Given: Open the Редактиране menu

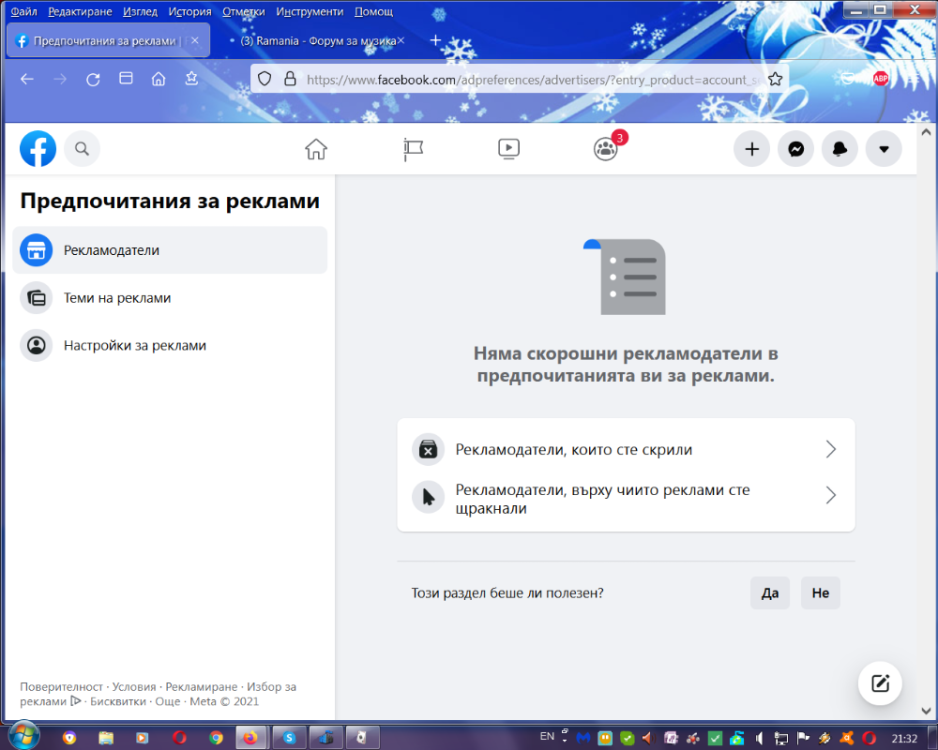Looking at the screenshot, I should [x=80, y=11].
